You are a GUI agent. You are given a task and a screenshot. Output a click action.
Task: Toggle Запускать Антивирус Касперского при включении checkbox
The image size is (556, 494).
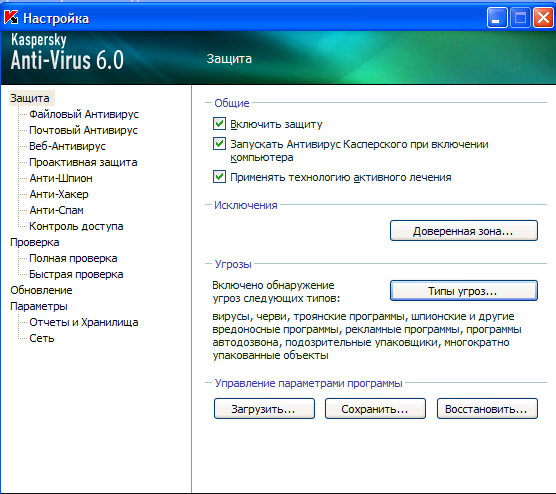click(219, 144)
